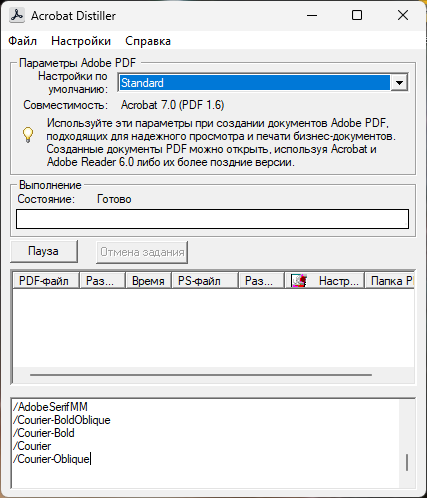Open the Файл menu
The image size is (427, 498).
[x=22, y=41]
